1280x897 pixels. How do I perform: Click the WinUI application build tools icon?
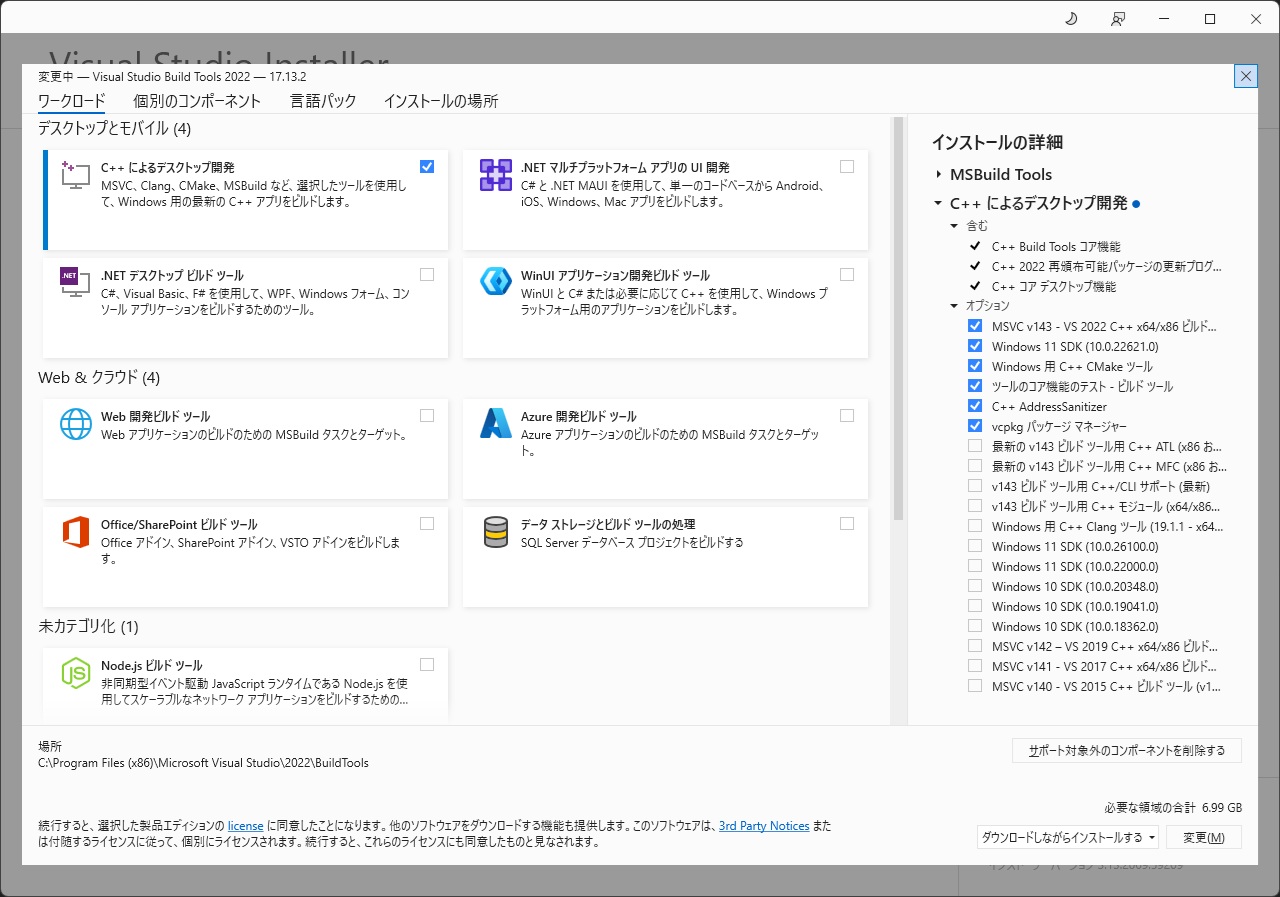pyautogui.click(x=496, y=282)
